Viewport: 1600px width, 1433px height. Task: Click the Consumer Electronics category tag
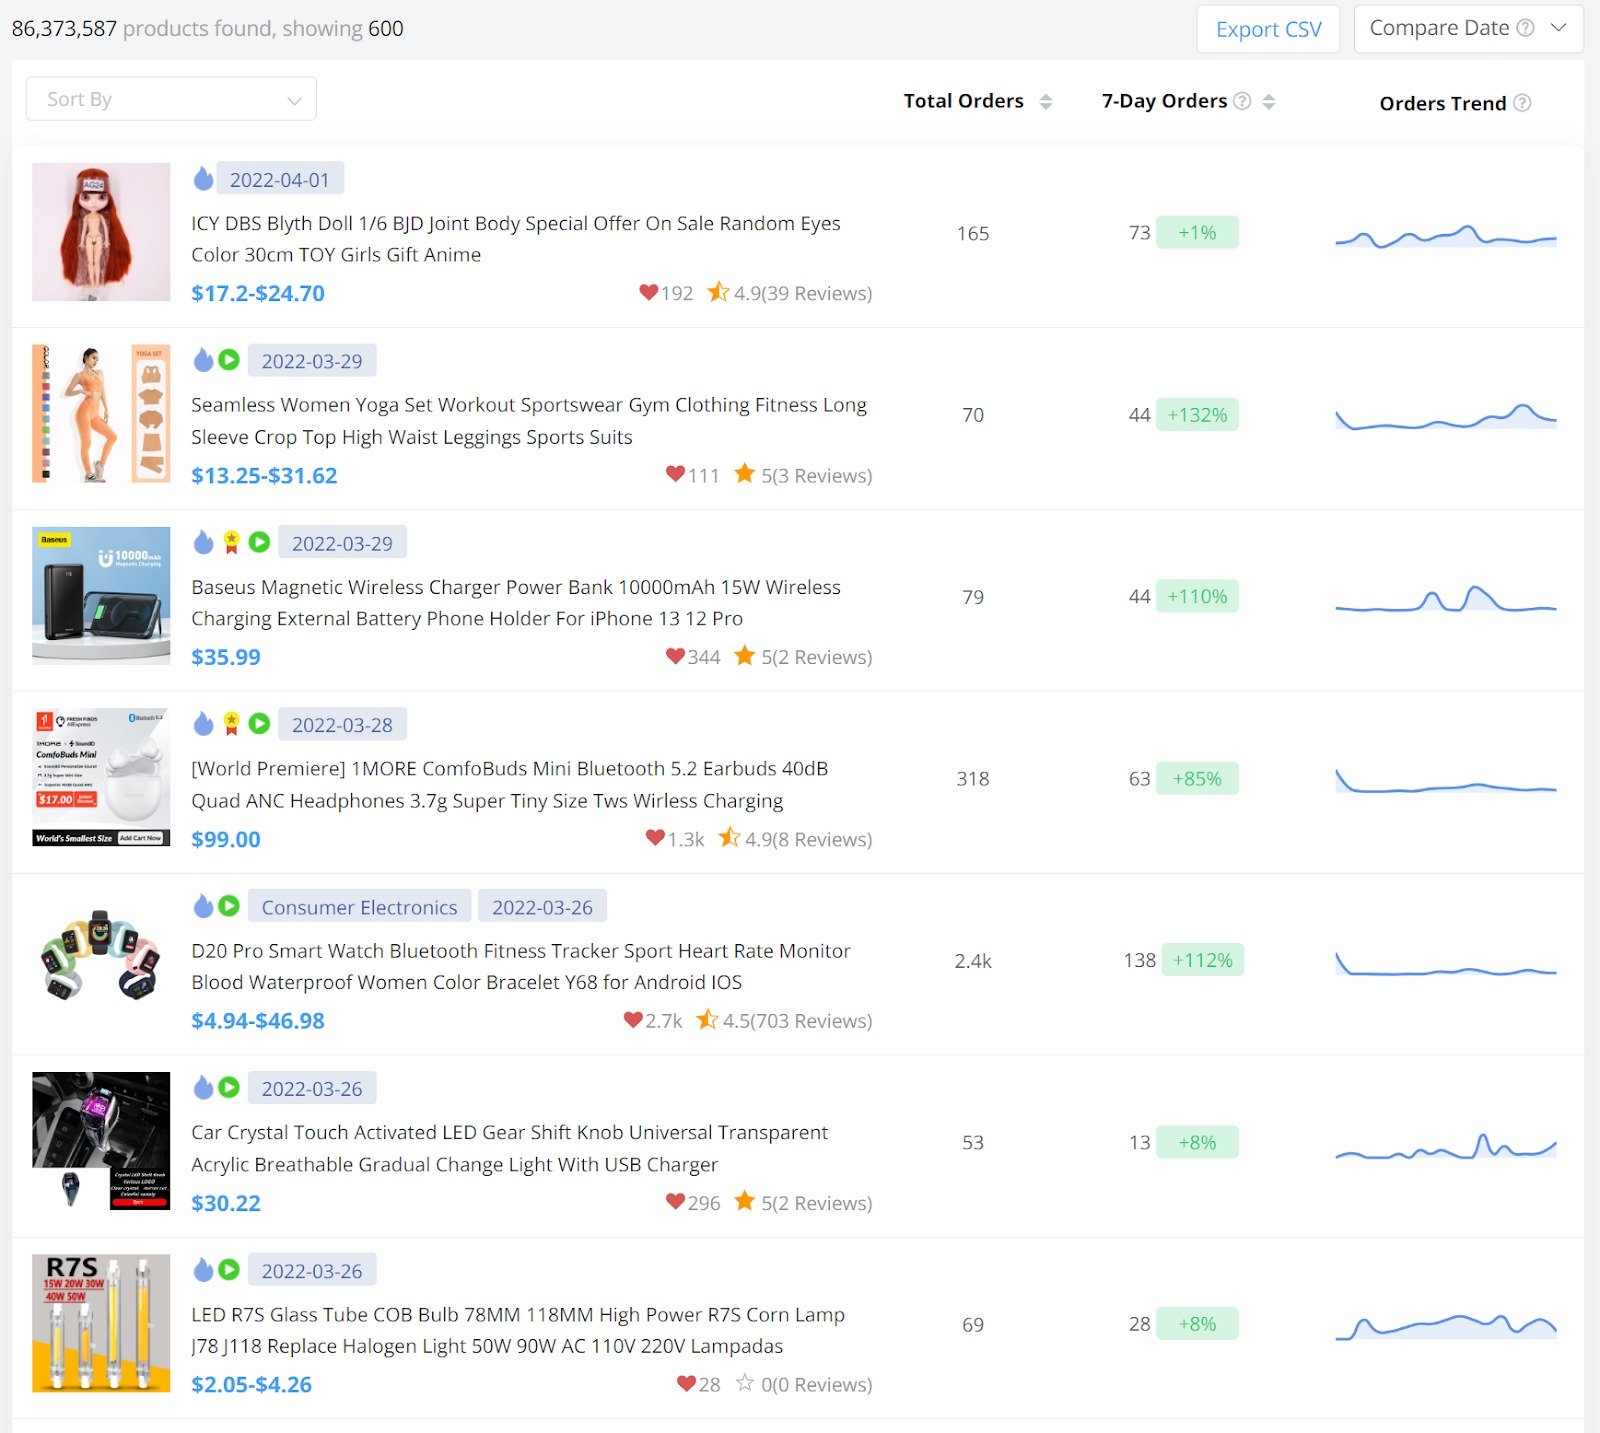(359, 907)
